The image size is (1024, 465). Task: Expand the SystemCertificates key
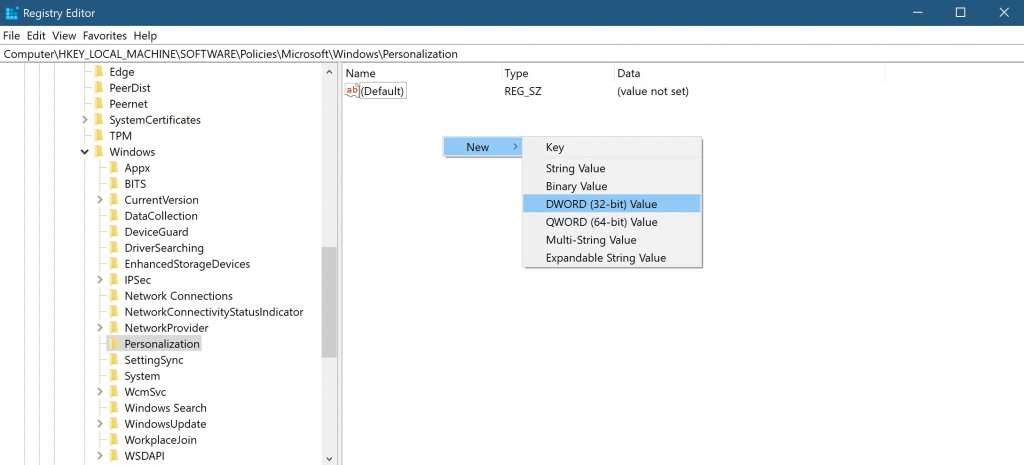[85, 120]
